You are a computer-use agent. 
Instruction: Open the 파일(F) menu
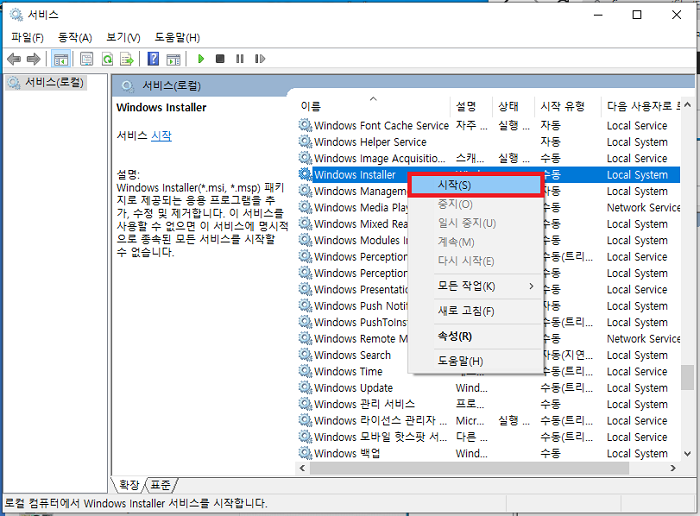[27, 37]
